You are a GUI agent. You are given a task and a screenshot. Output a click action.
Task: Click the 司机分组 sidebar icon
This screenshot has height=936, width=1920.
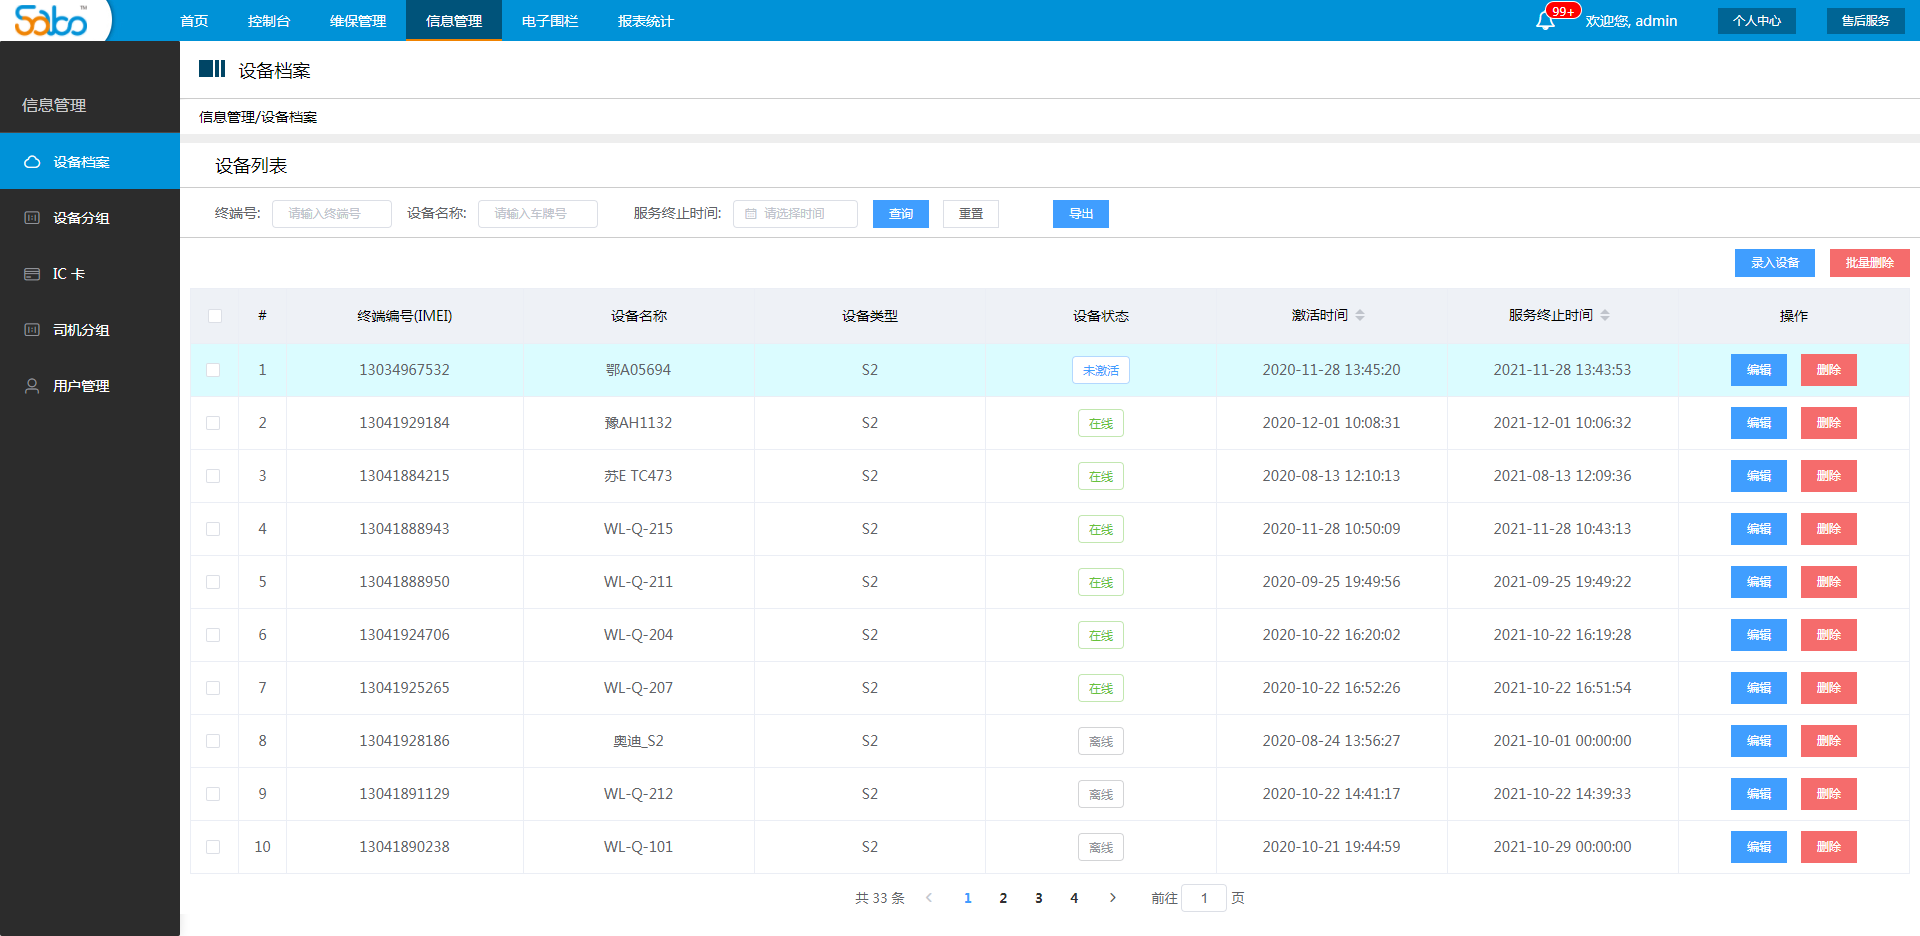[32, 330]
